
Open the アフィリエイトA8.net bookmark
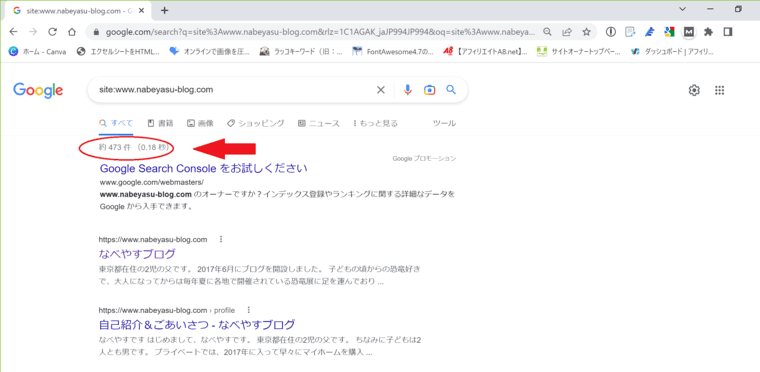[486, 51]
